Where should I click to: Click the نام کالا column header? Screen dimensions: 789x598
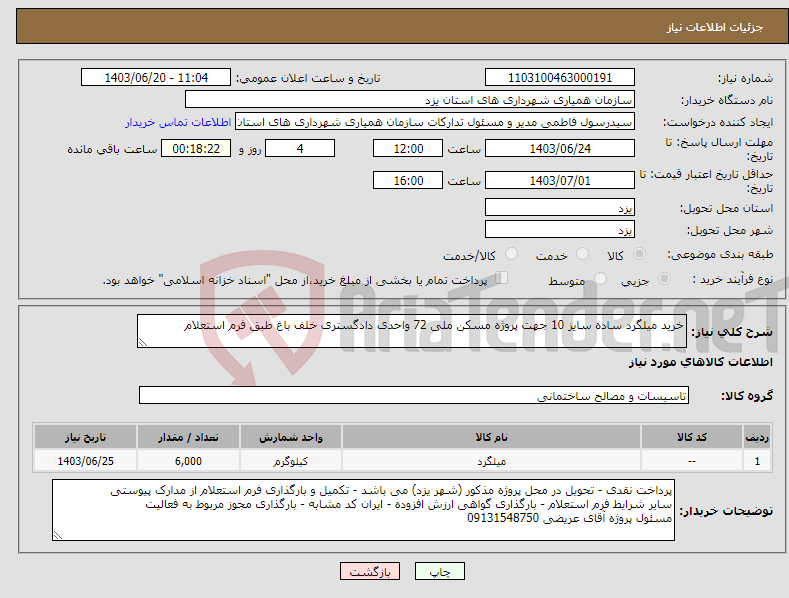click(491, 437)
